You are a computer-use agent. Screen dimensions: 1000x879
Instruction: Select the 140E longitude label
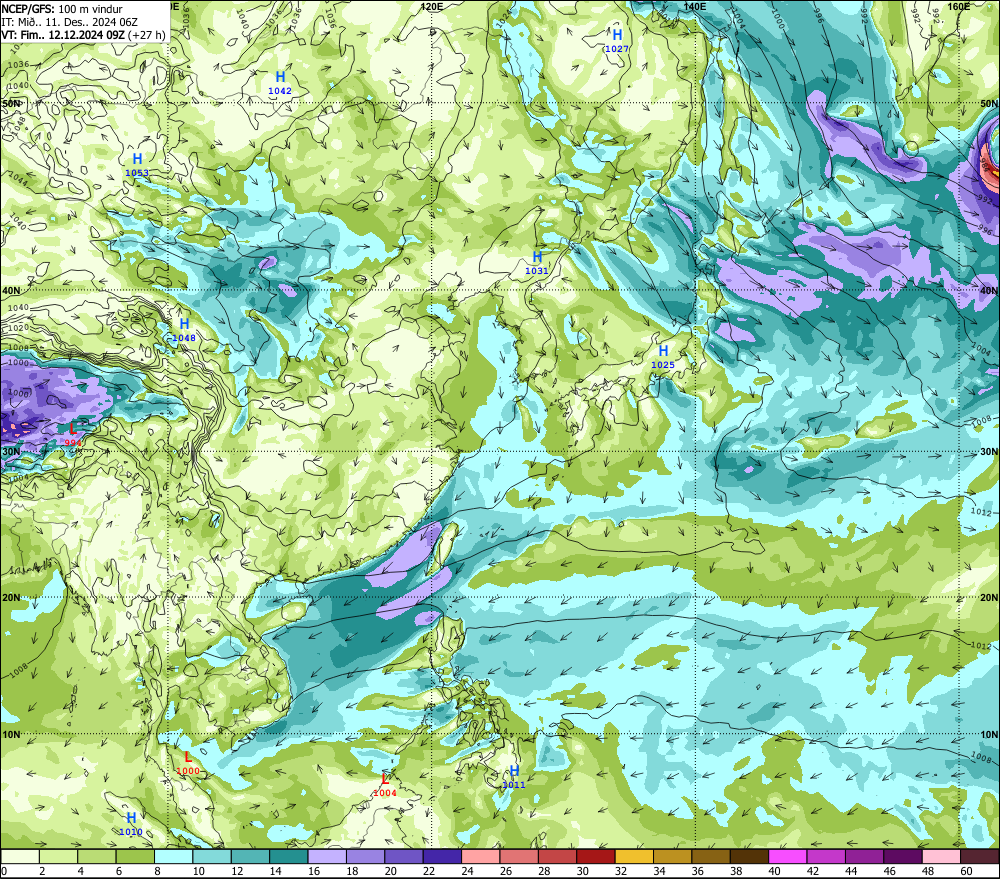695,6
